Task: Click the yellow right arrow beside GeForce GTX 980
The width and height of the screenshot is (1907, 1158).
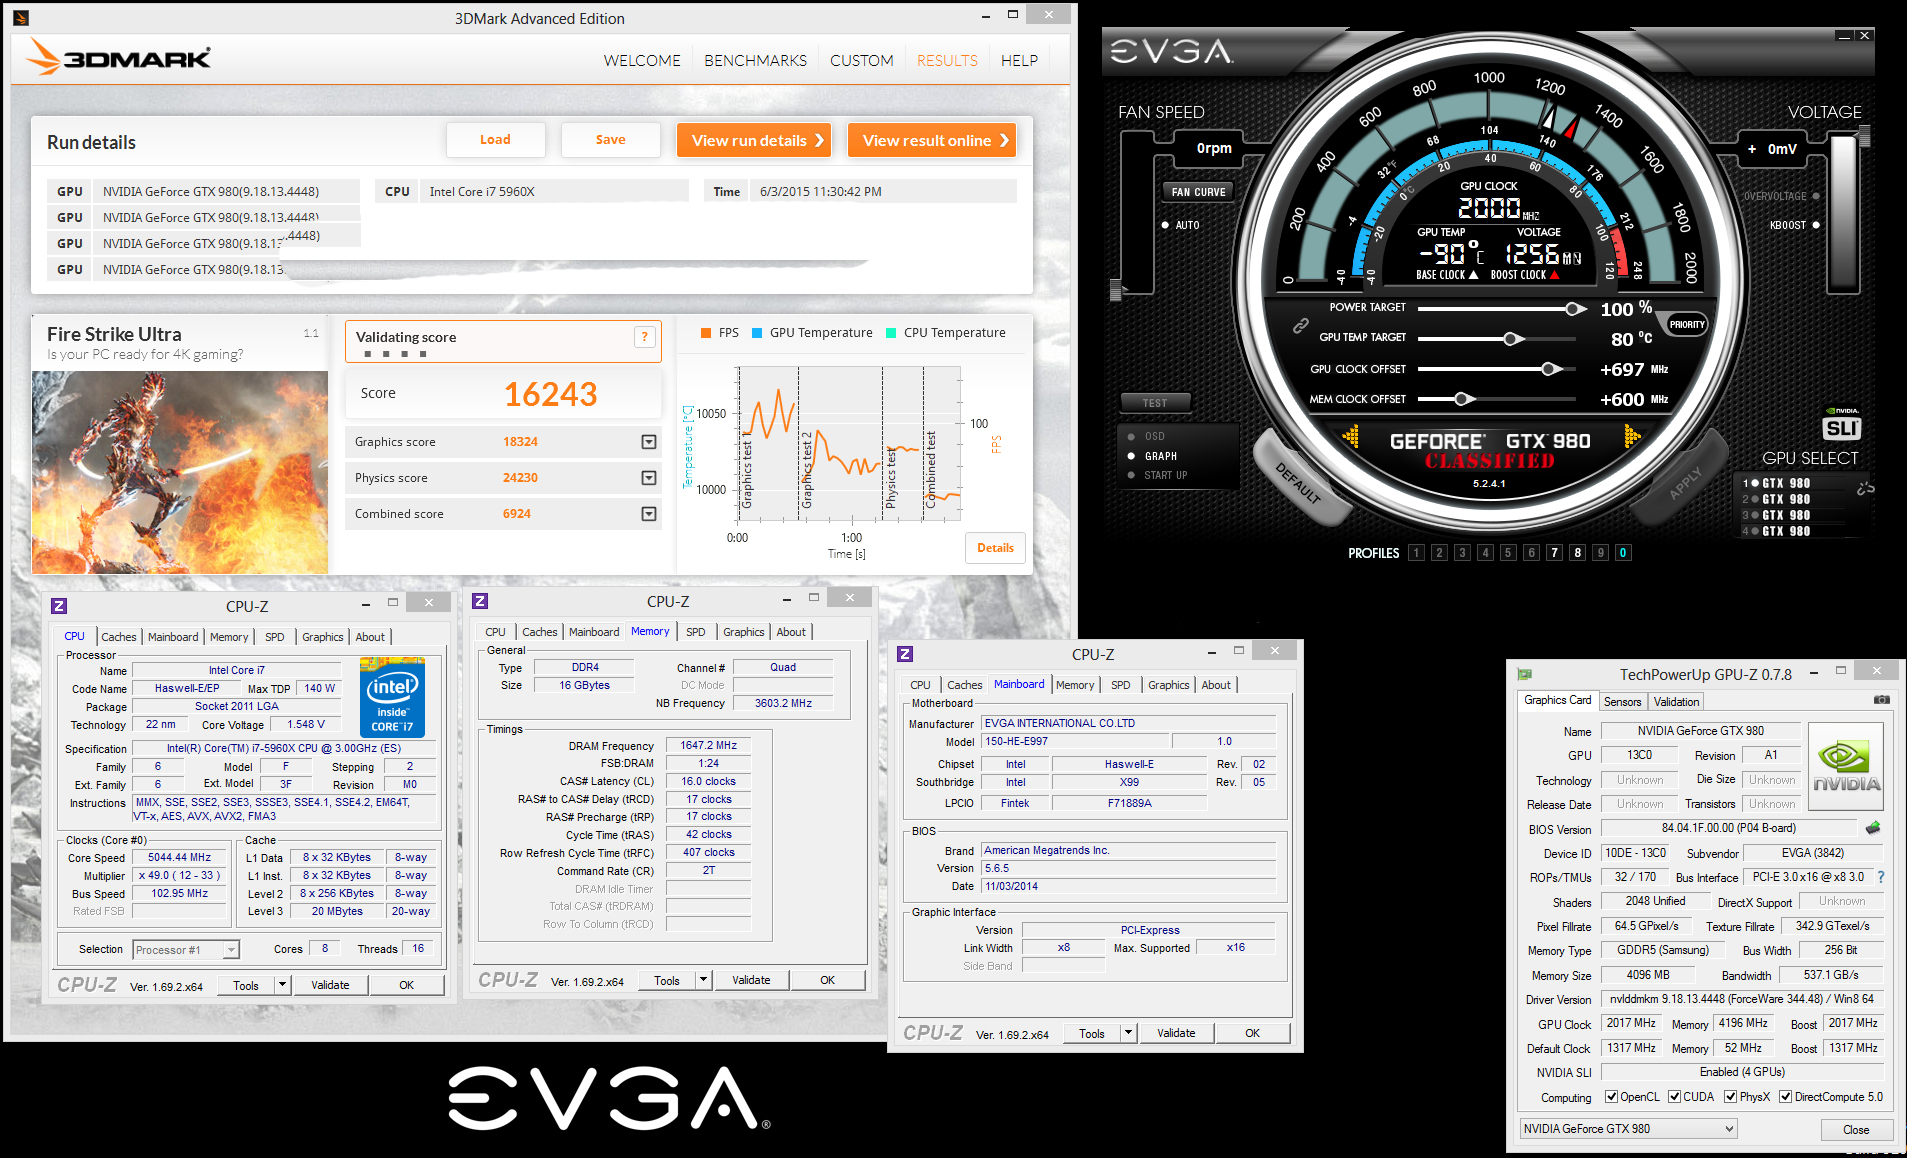Action: click(x=1633, y=436)
